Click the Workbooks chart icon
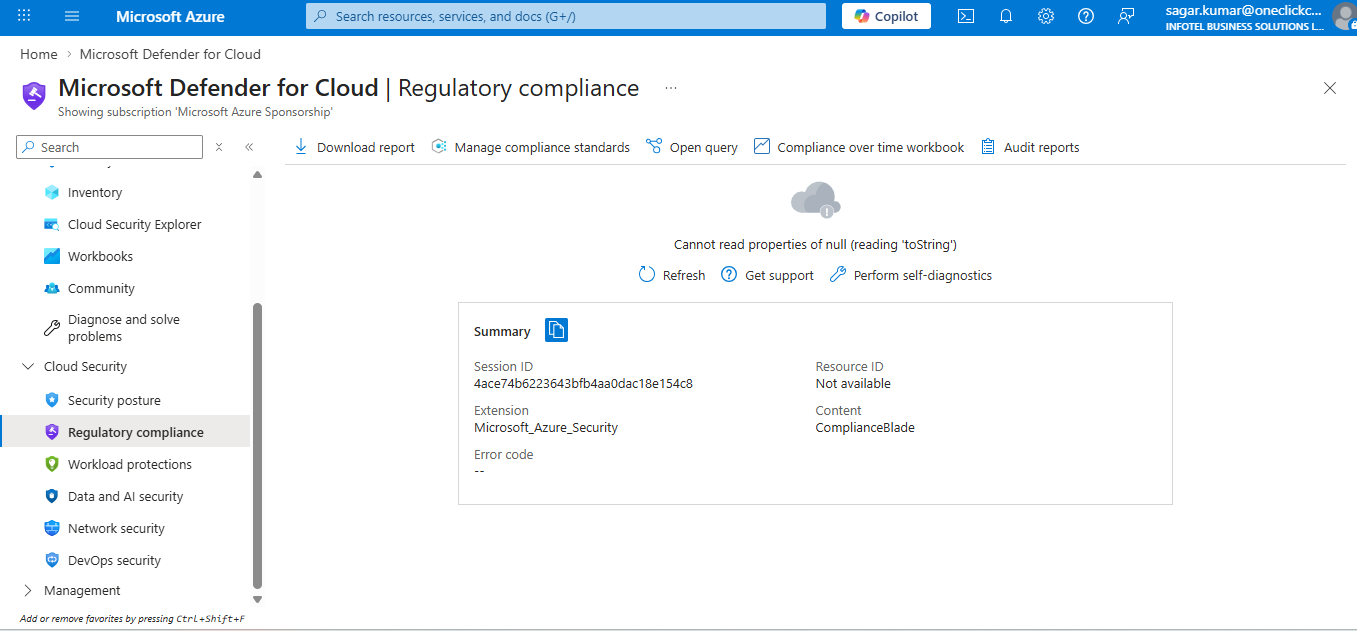 pyautogui.click(x=52, y=256)
